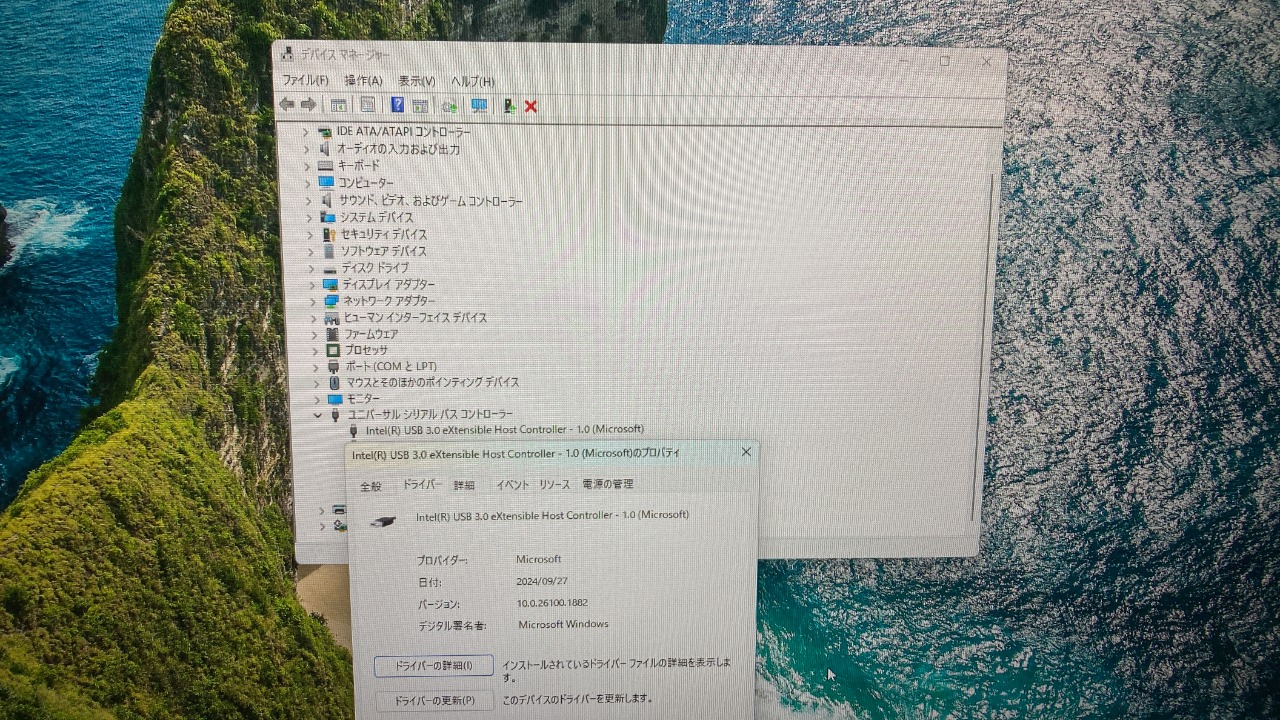1280x720 pixels.
Task: Expand the マウスとそのほかのポインティング デバイス node
Action: [x=316, y=382]
